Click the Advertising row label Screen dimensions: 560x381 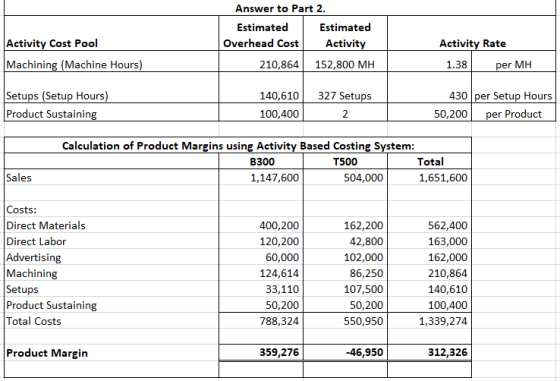click(x=111, y=257)
